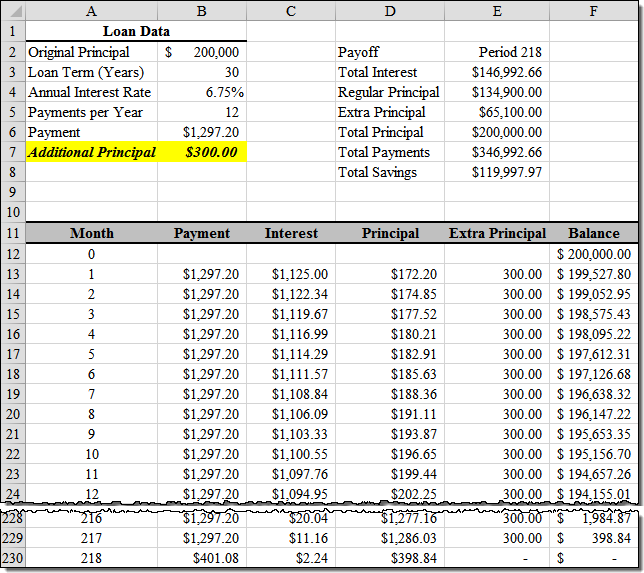The width and height of the screenshot is (644, 573).
Task: Click the 'Original Principal' label cell
Action: (x=92, y=52)
